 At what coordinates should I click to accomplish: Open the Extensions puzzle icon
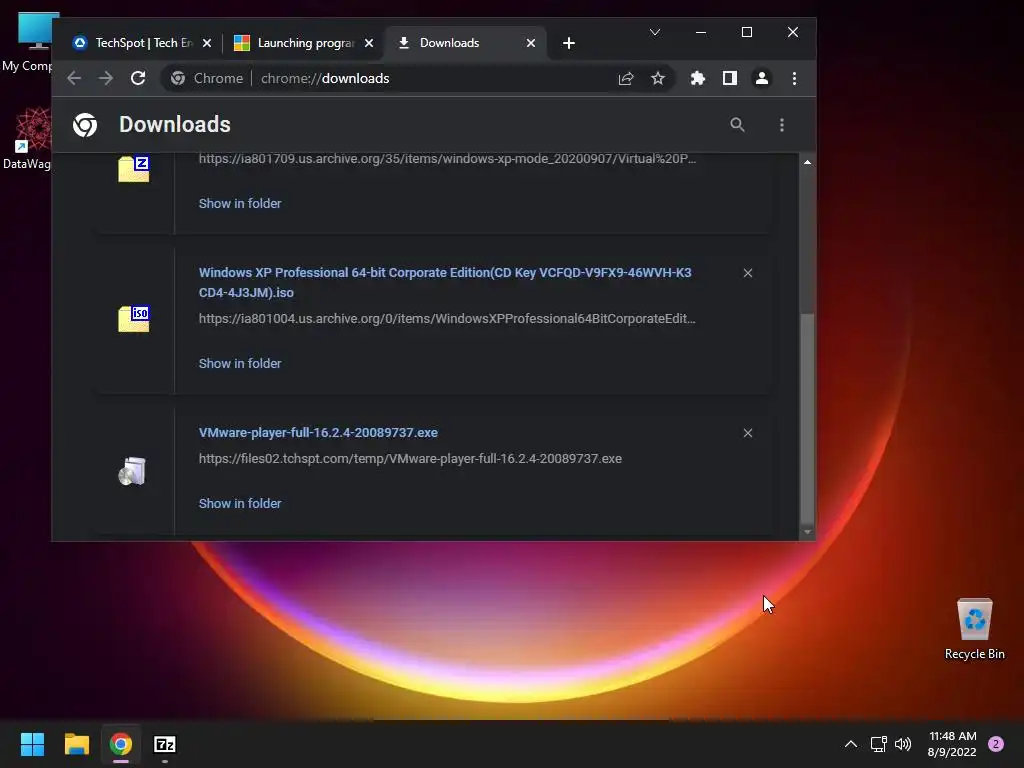tap(697, 78)
